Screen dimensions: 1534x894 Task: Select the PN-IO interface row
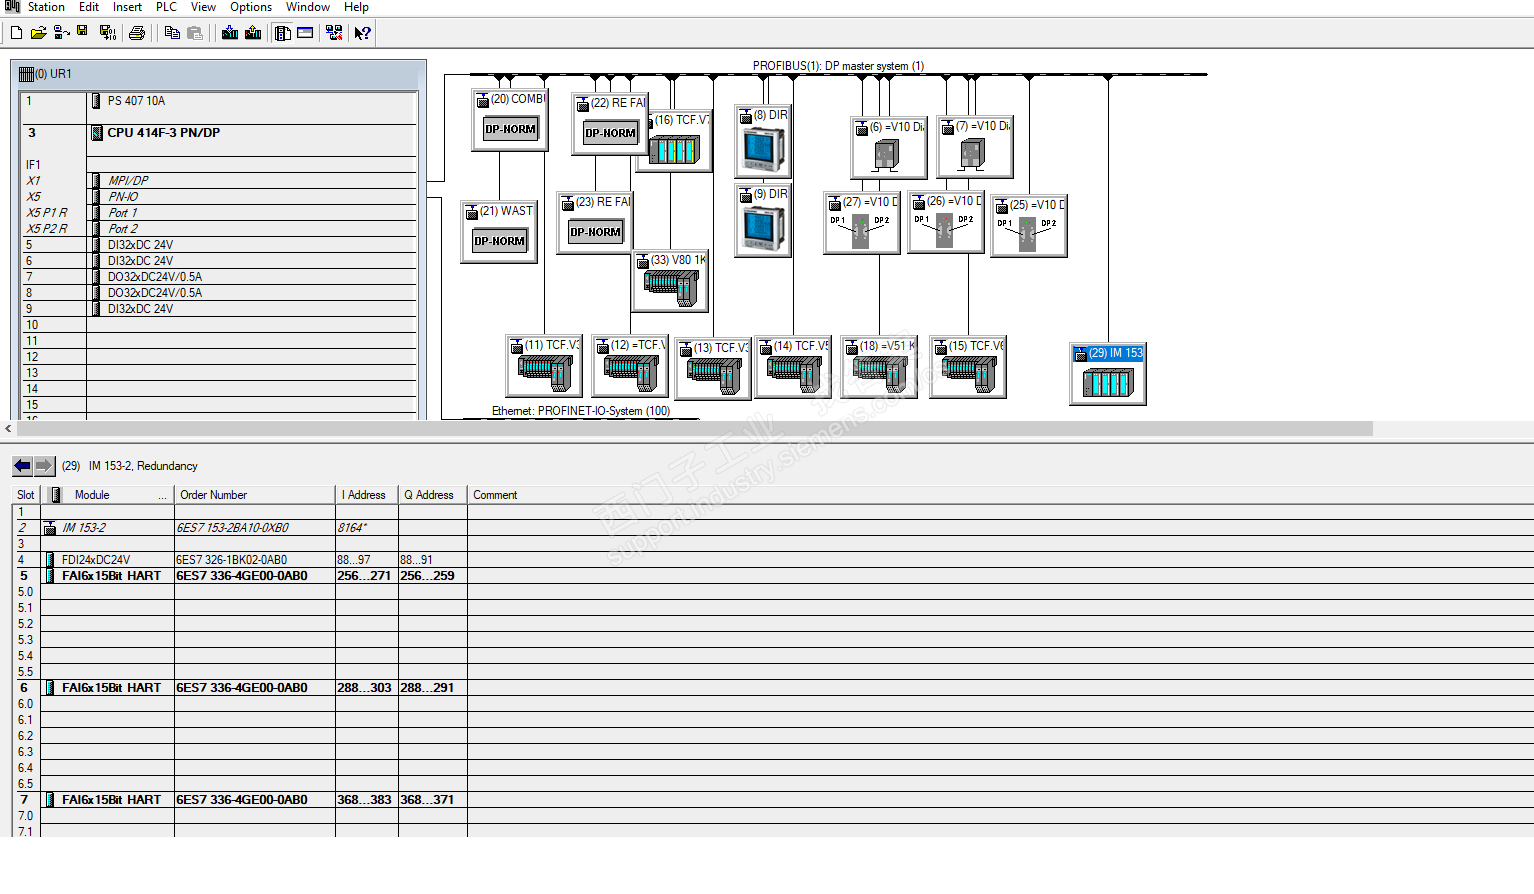219,197
